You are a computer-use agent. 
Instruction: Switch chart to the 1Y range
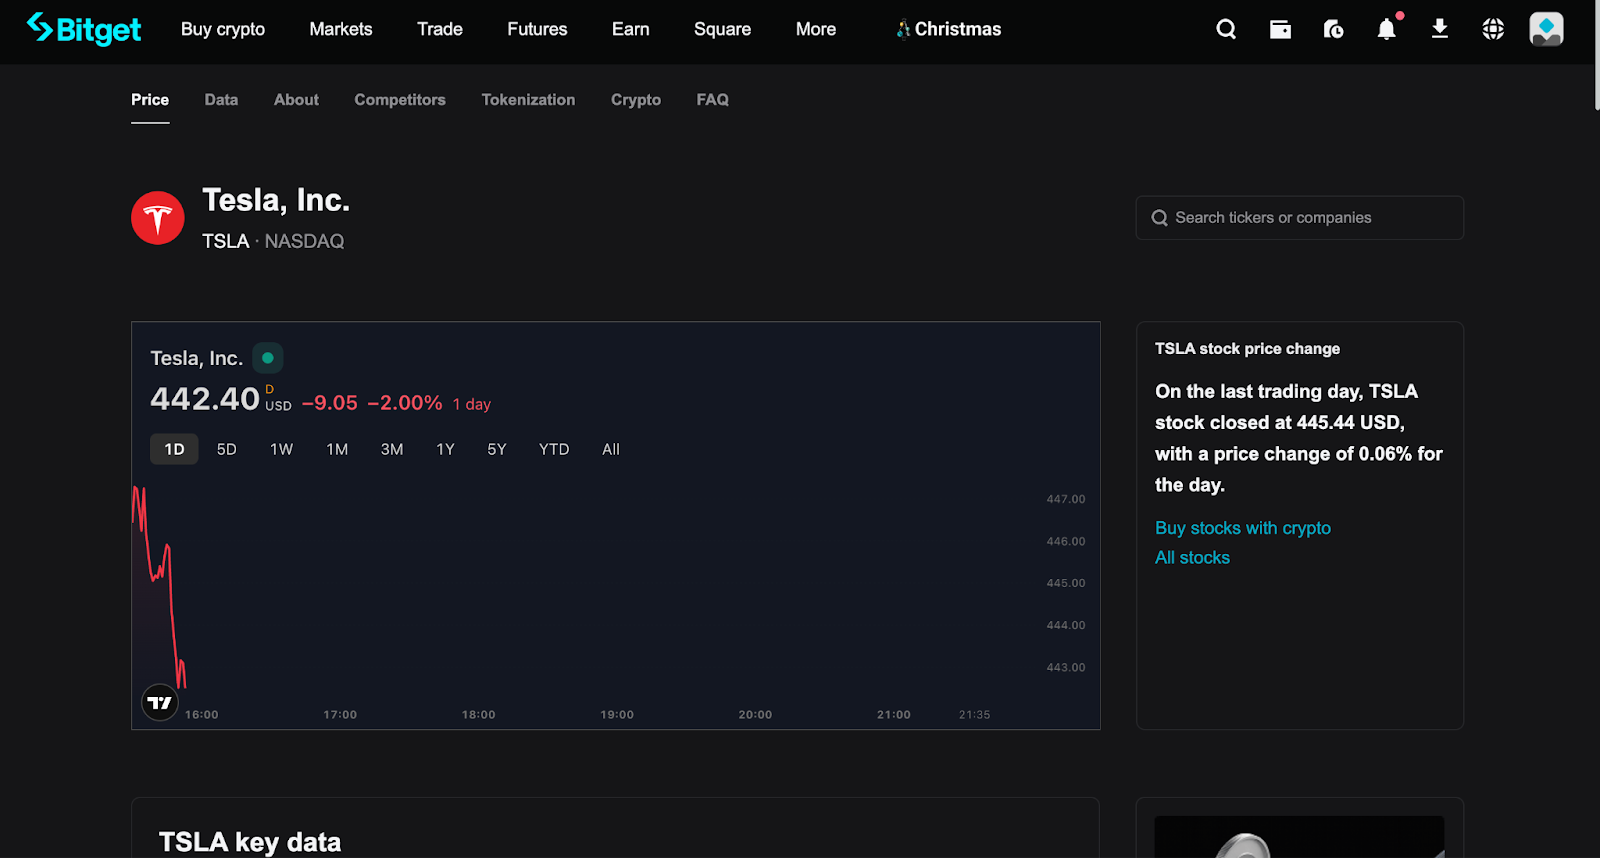click(x=445, y=450)
